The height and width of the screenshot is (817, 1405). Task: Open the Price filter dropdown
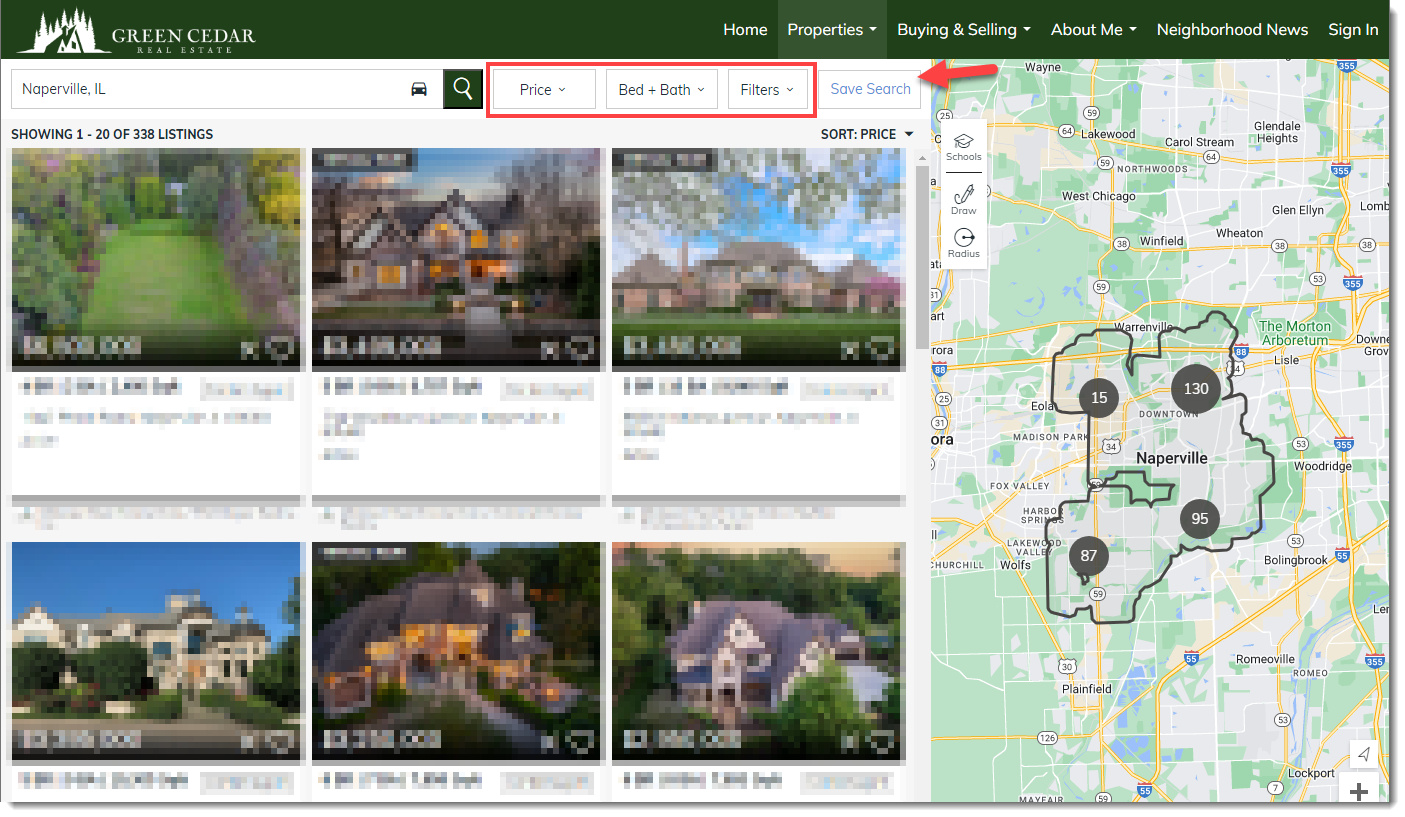pyautogui.click(x=543, y=88)
